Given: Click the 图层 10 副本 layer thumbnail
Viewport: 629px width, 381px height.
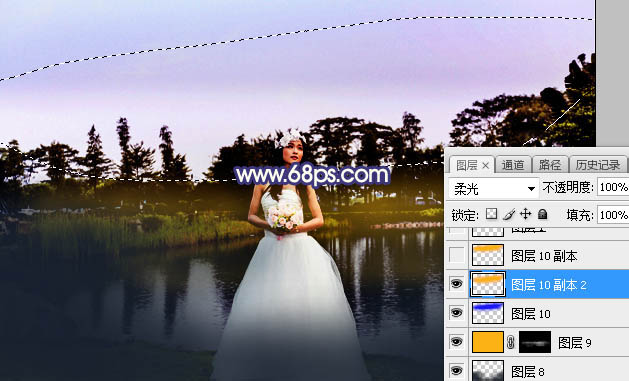Looking at the screenshot, I should 488,255.
